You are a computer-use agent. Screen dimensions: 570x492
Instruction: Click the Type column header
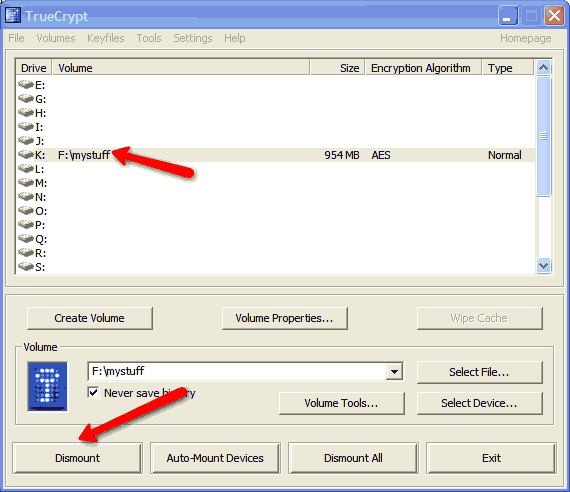[x=508, y=68]
